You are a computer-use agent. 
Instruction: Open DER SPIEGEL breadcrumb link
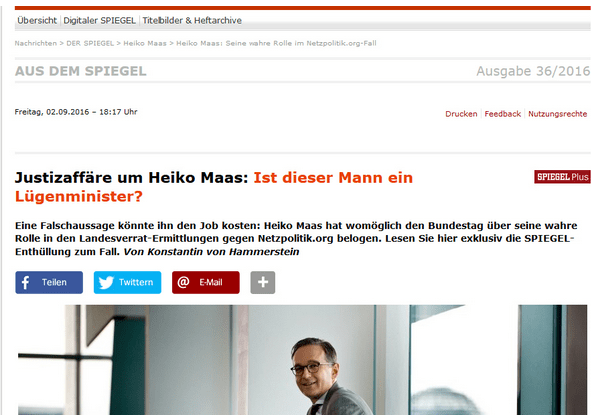click(90, 43)
